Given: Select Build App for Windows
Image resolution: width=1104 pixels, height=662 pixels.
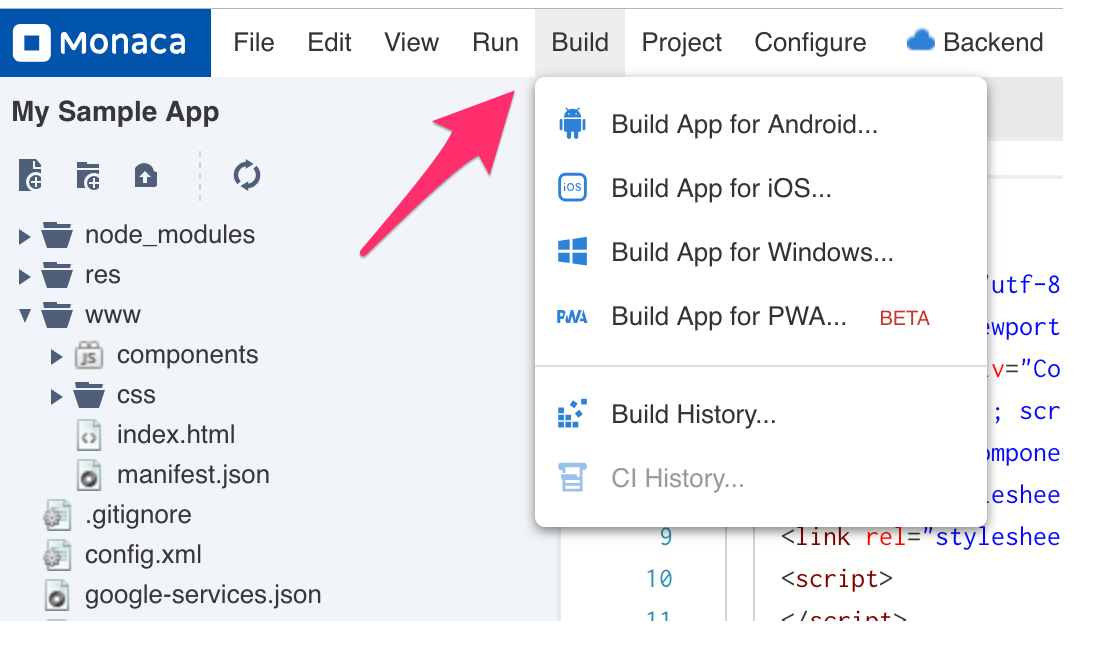Looking at the screenshot, I should tap(760, 252).
